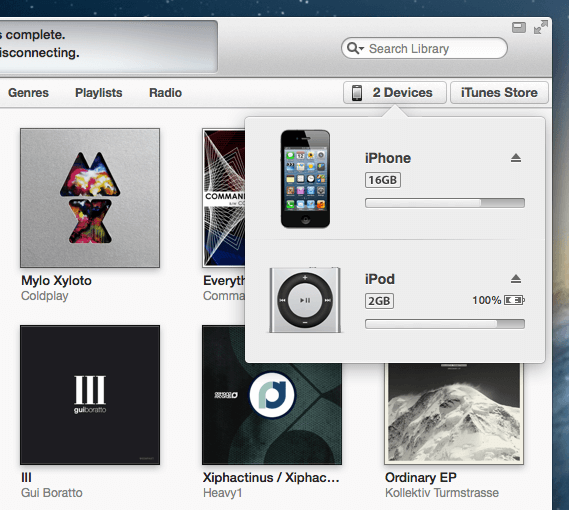Eject the iPod device
Image resolution: width=569 pixels, height=510 pixels.
point(516,279)
